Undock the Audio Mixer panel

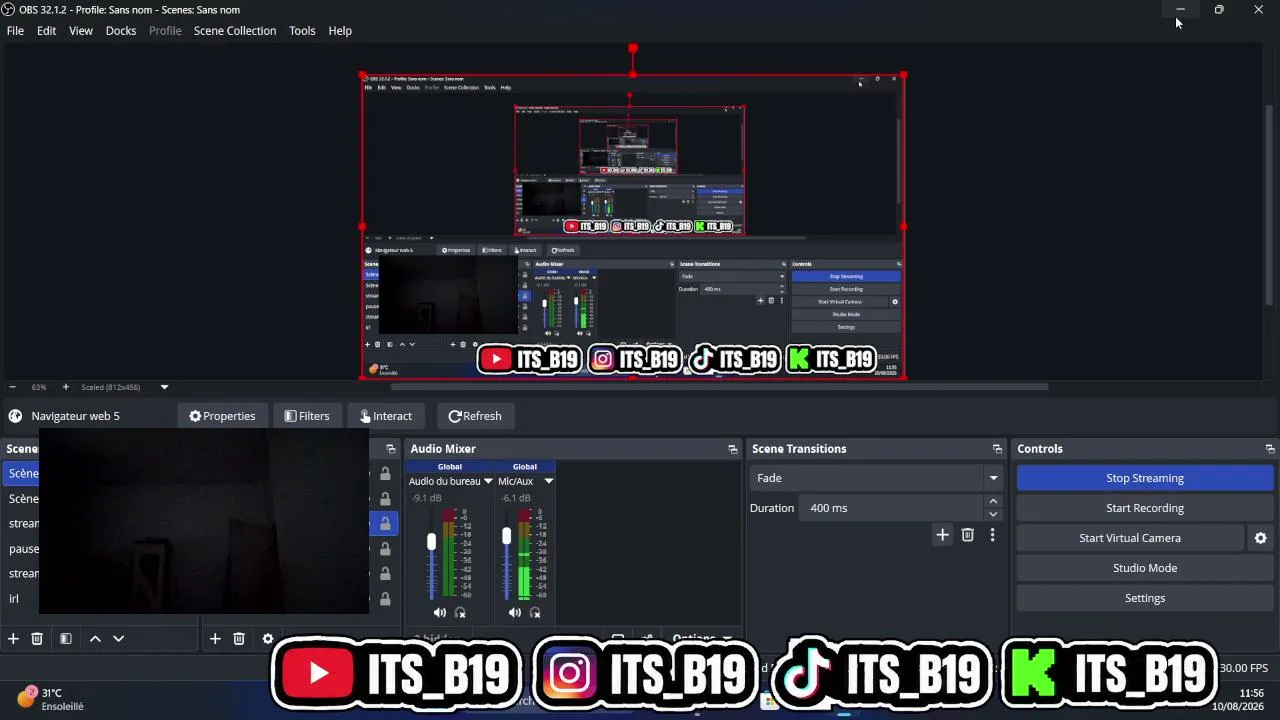[x=732, y=449]
